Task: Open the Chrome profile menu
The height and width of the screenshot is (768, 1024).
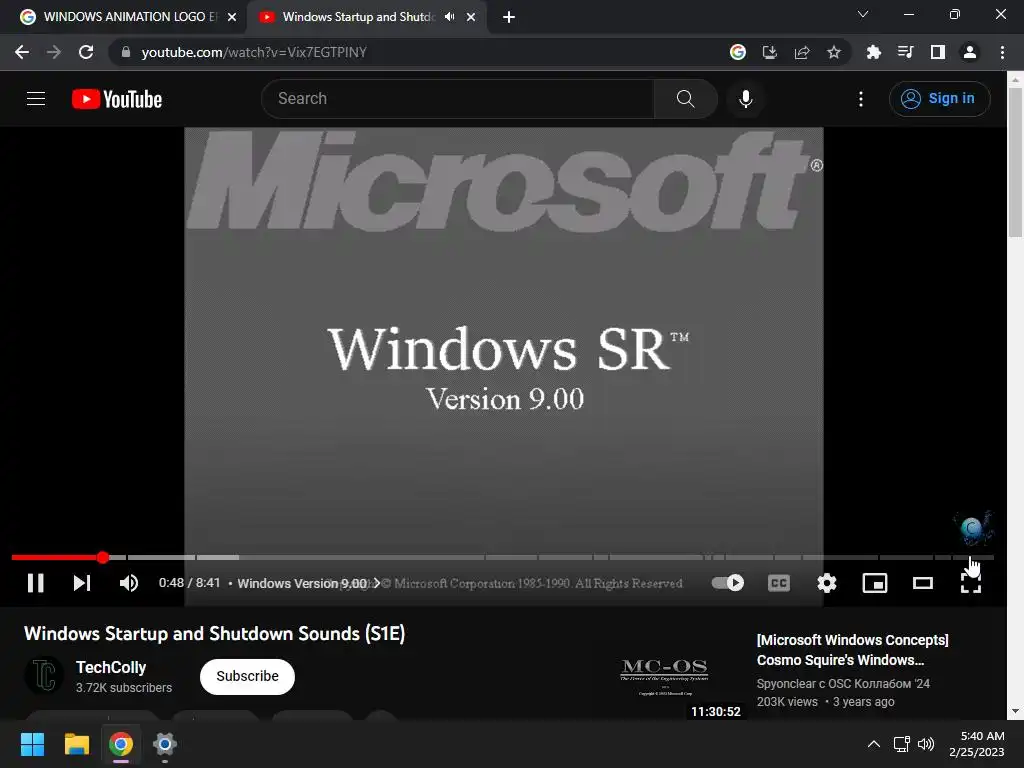Action: [969, 52]
